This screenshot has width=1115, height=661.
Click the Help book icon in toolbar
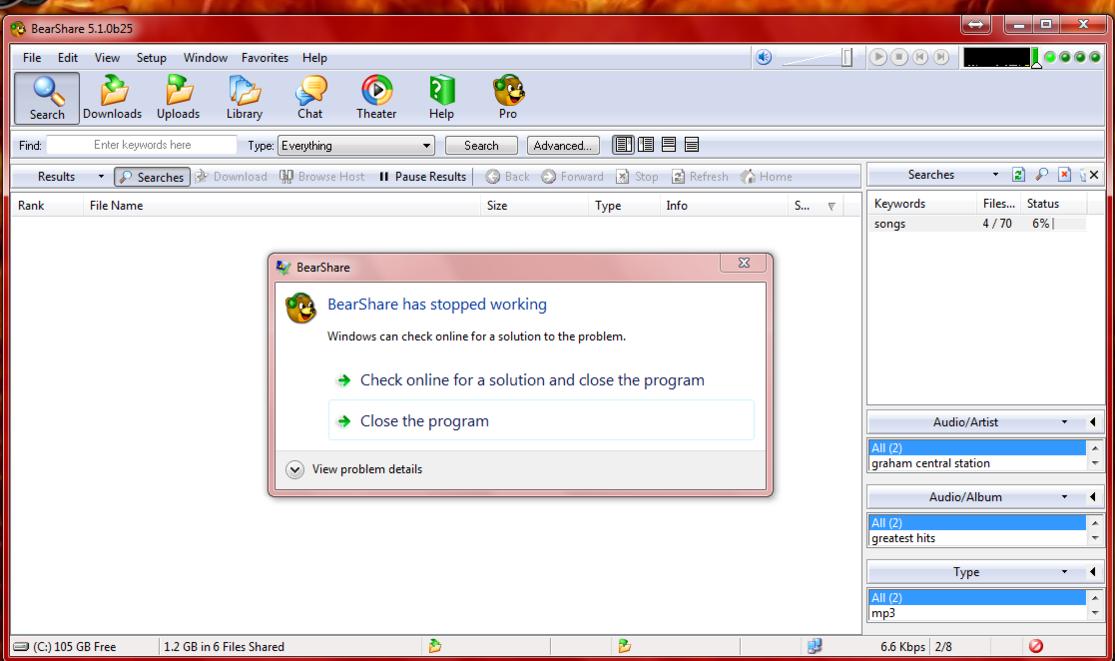(441, 97)
